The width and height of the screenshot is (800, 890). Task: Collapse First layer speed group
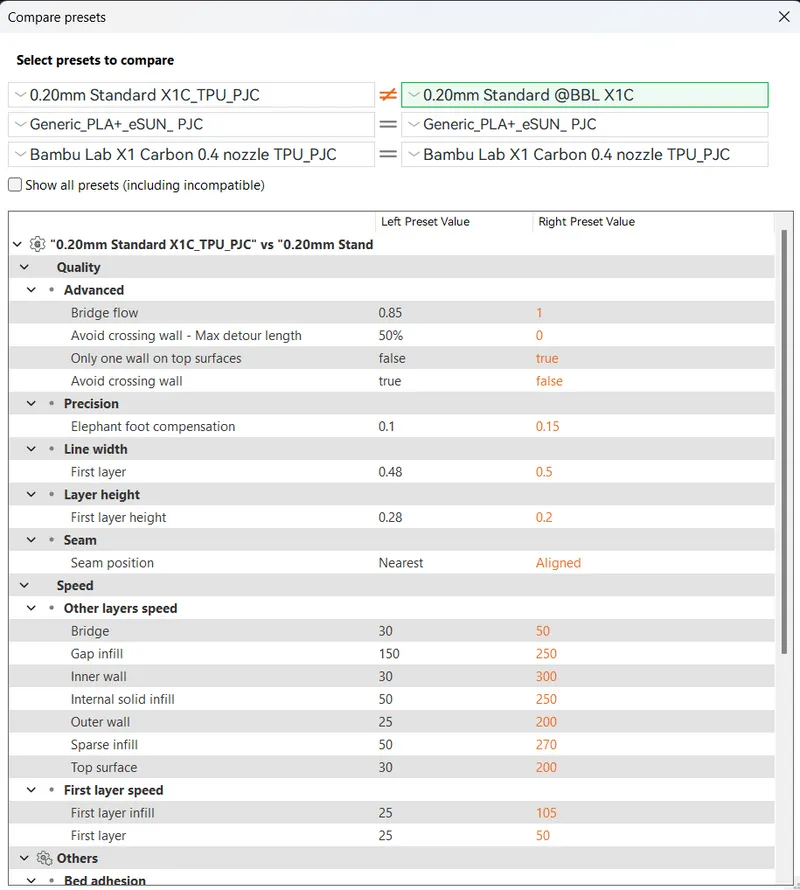(31, 790)
